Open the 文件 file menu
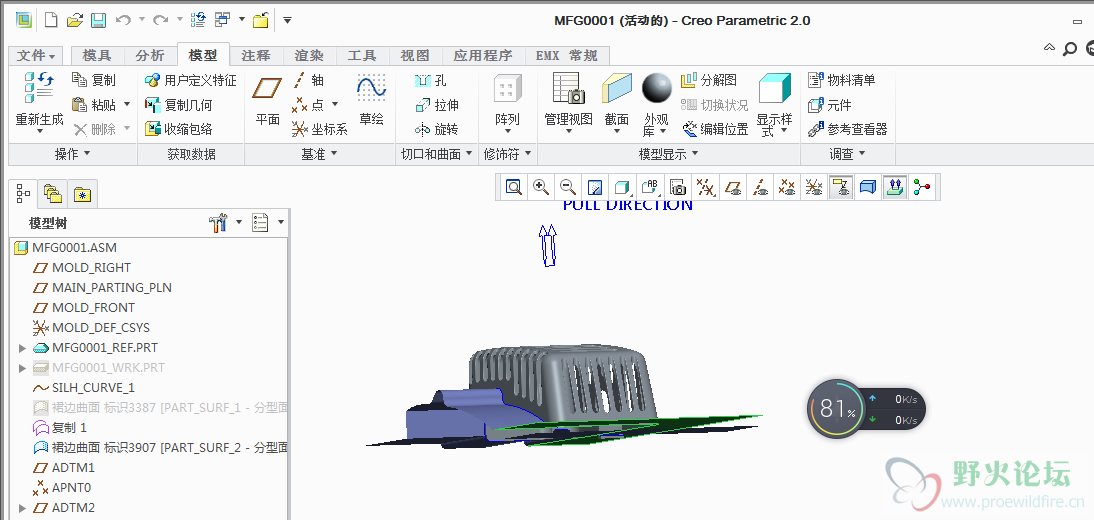1094x520 pixels. pyautogui.click(x=37, y=56)
